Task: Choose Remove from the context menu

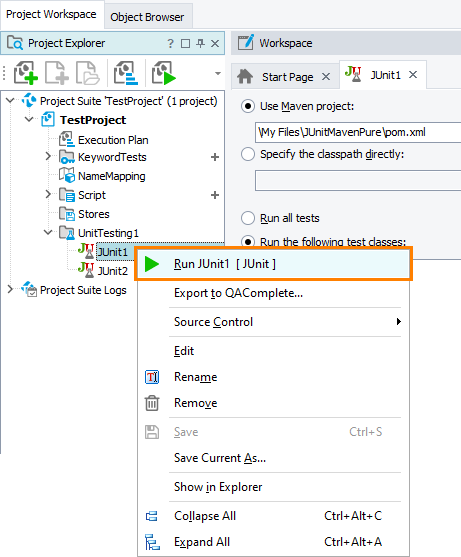Action: point(273,403)
